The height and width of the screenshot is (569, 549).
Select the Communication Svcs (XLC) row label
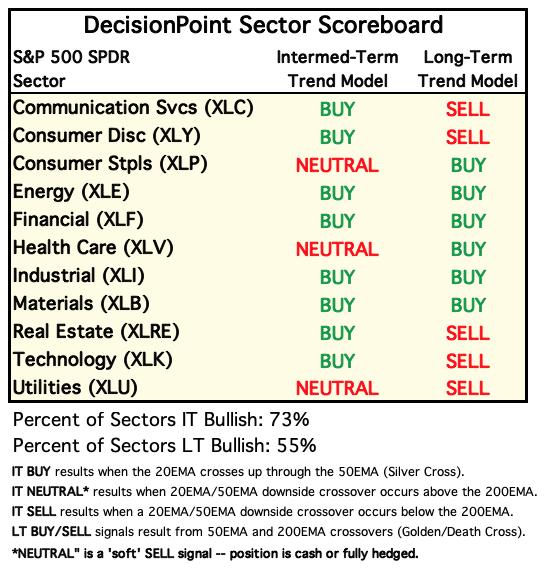pyautogui.click(x=133, y=108)
